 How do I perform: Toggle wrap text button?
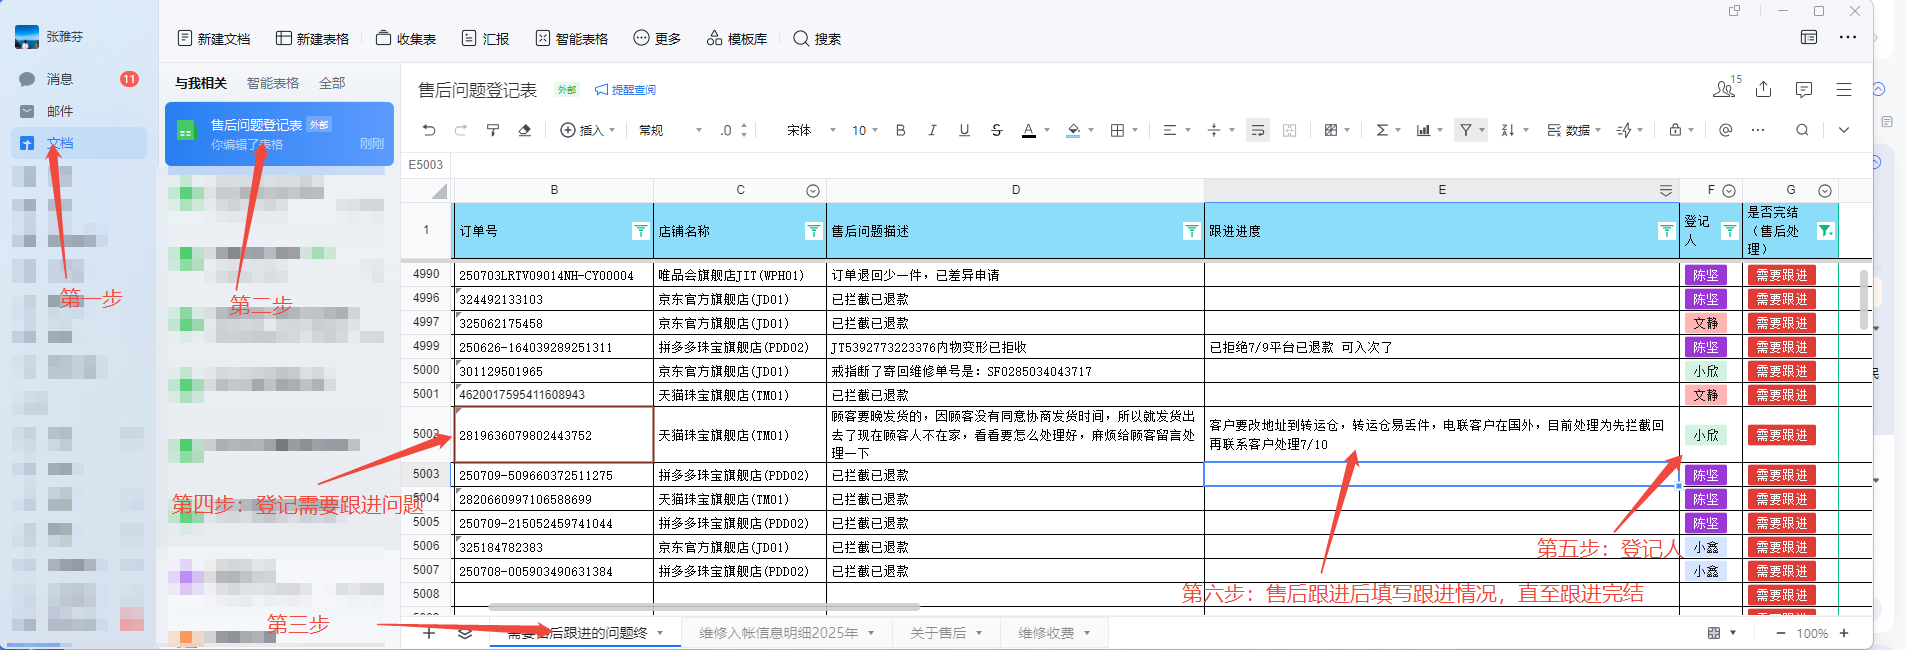point(1258,130)
